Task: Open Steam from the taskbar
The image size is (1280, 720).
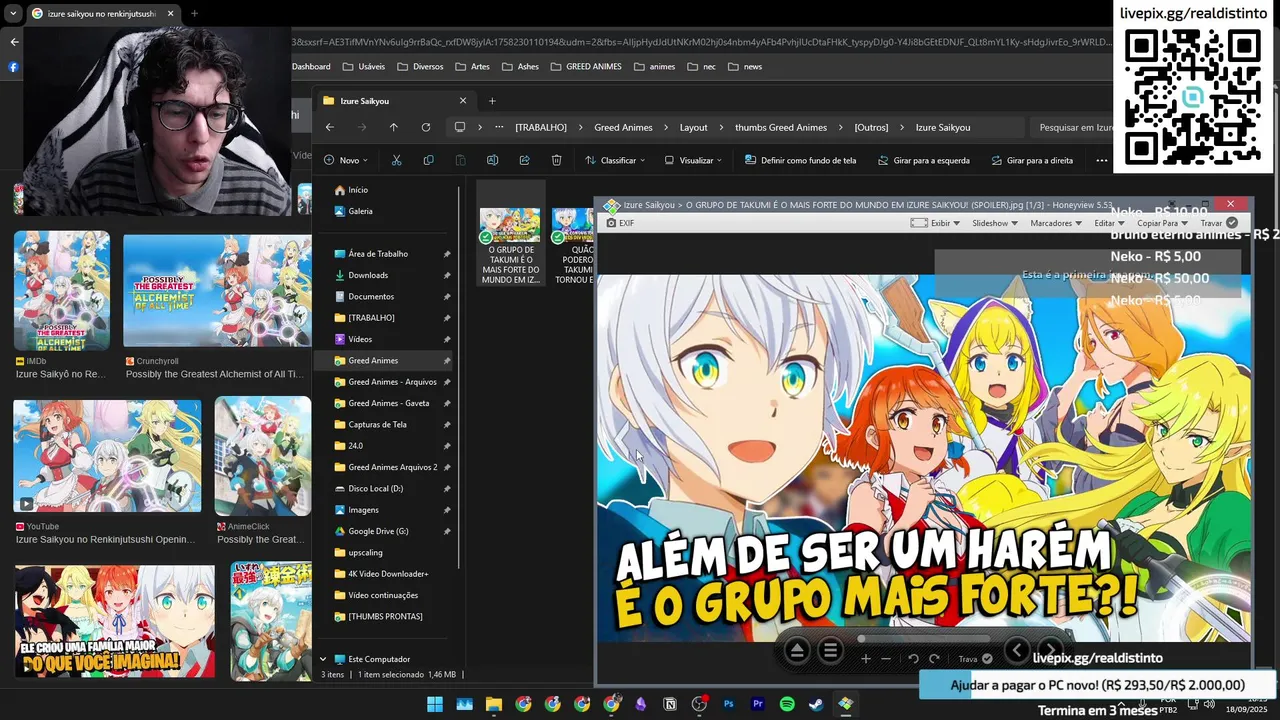Action: coord(816,704)
